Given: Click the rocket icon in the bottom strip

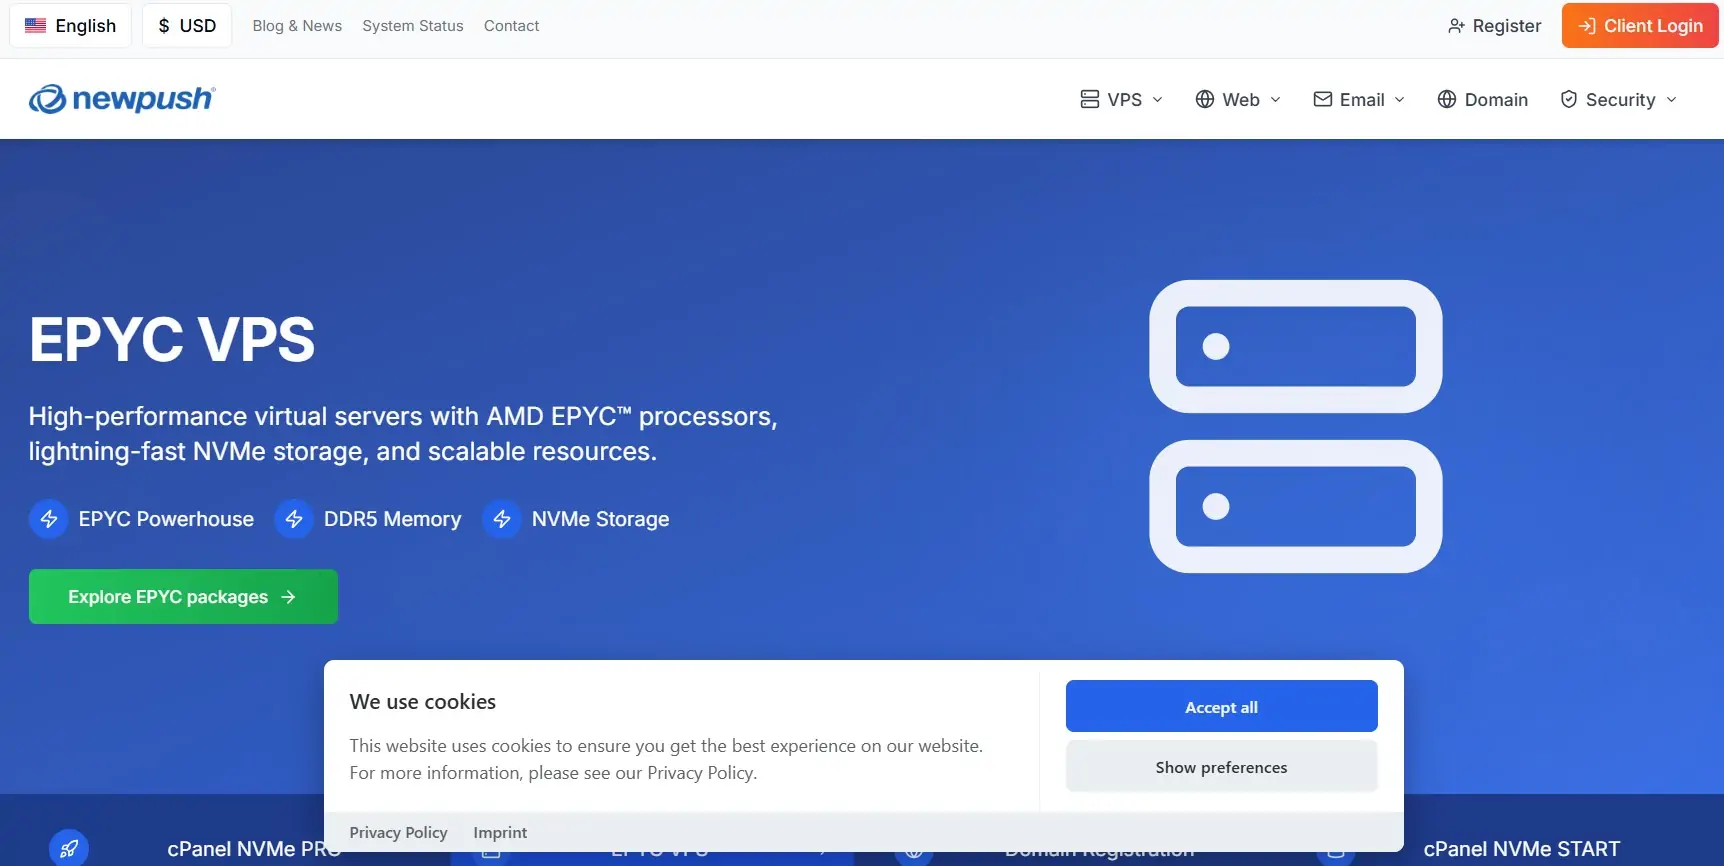Looking at the screenshot, I should point(69,848).
